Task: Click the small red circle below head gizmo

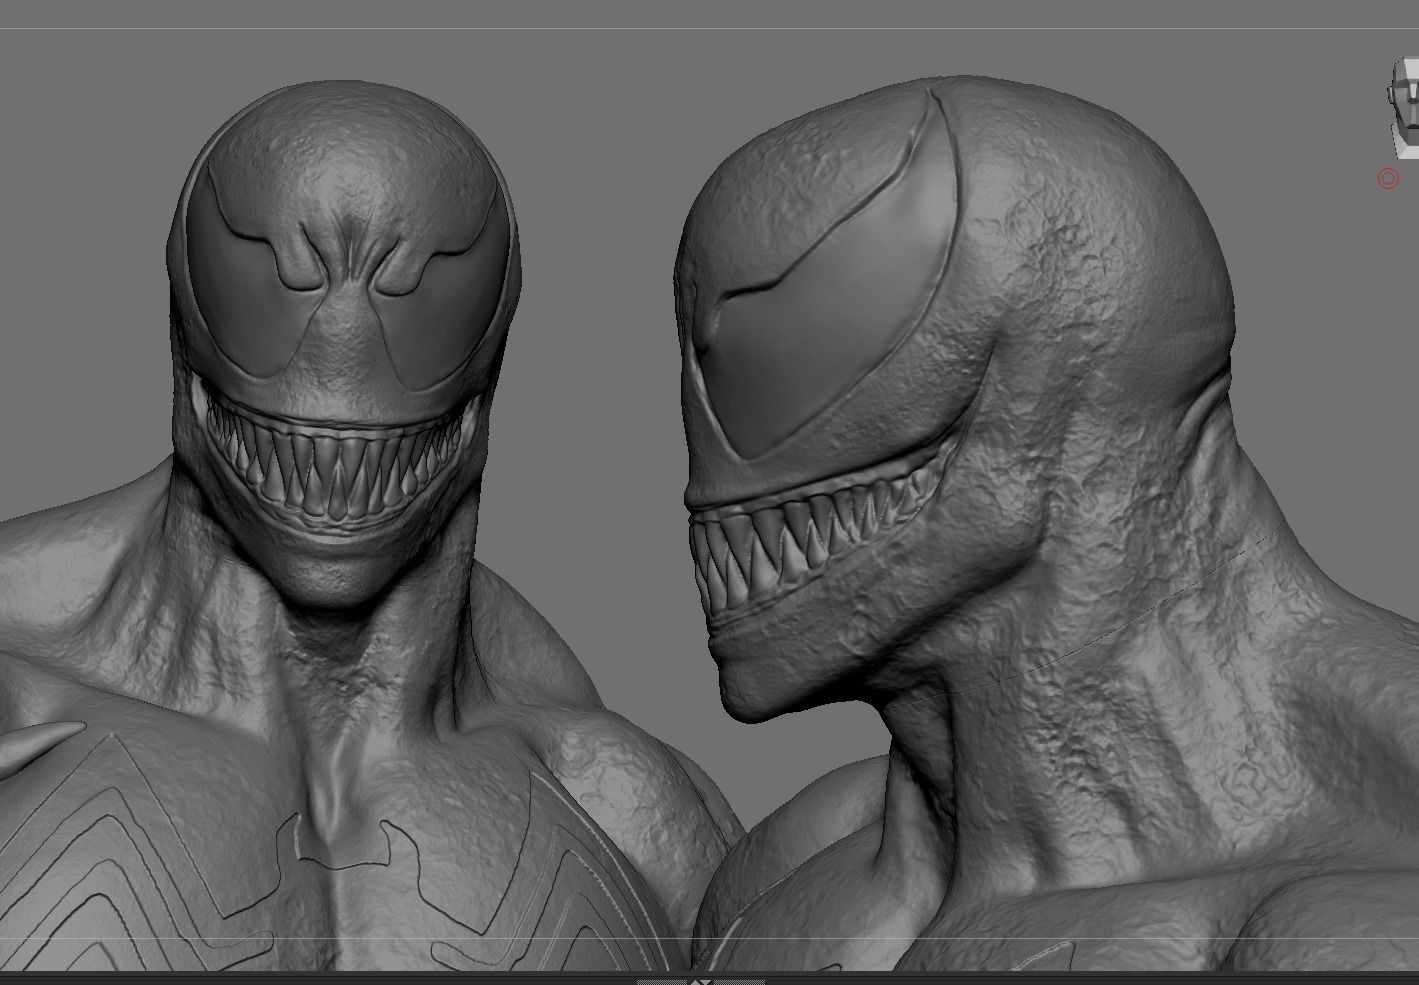Action: pyautogui.click(x=1388, y=179)
